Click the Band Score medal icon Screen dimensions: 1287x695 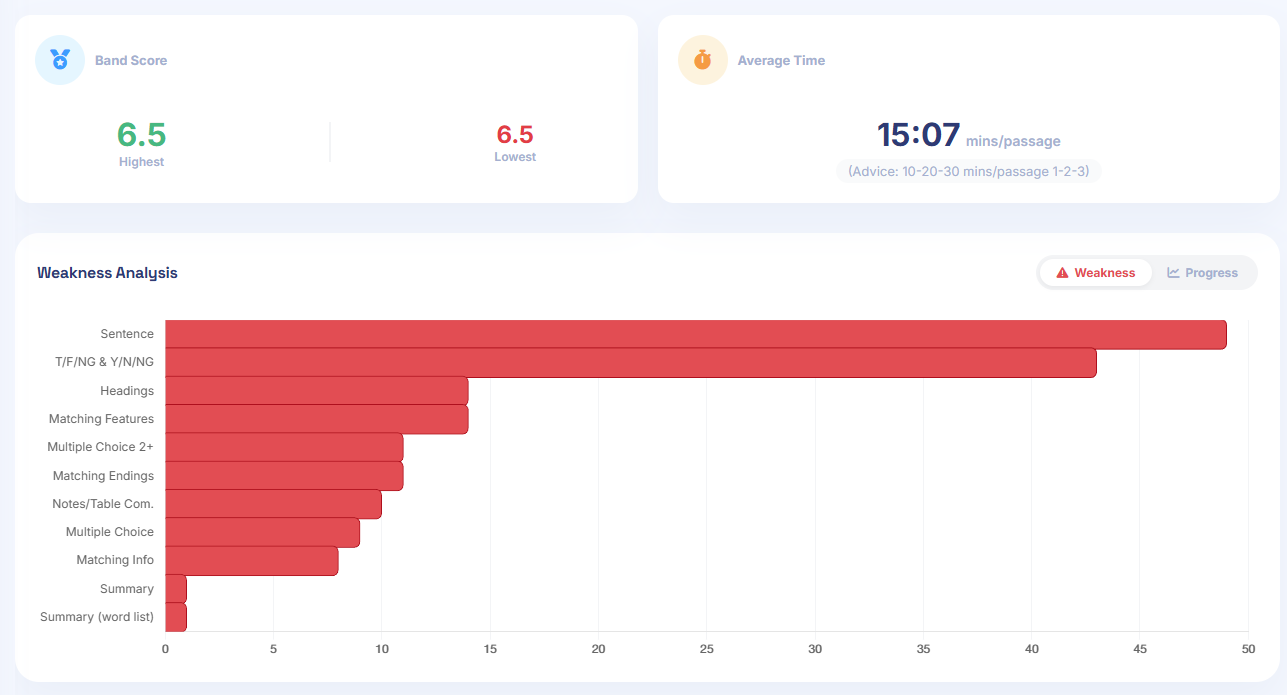click(x=60, y=60)
